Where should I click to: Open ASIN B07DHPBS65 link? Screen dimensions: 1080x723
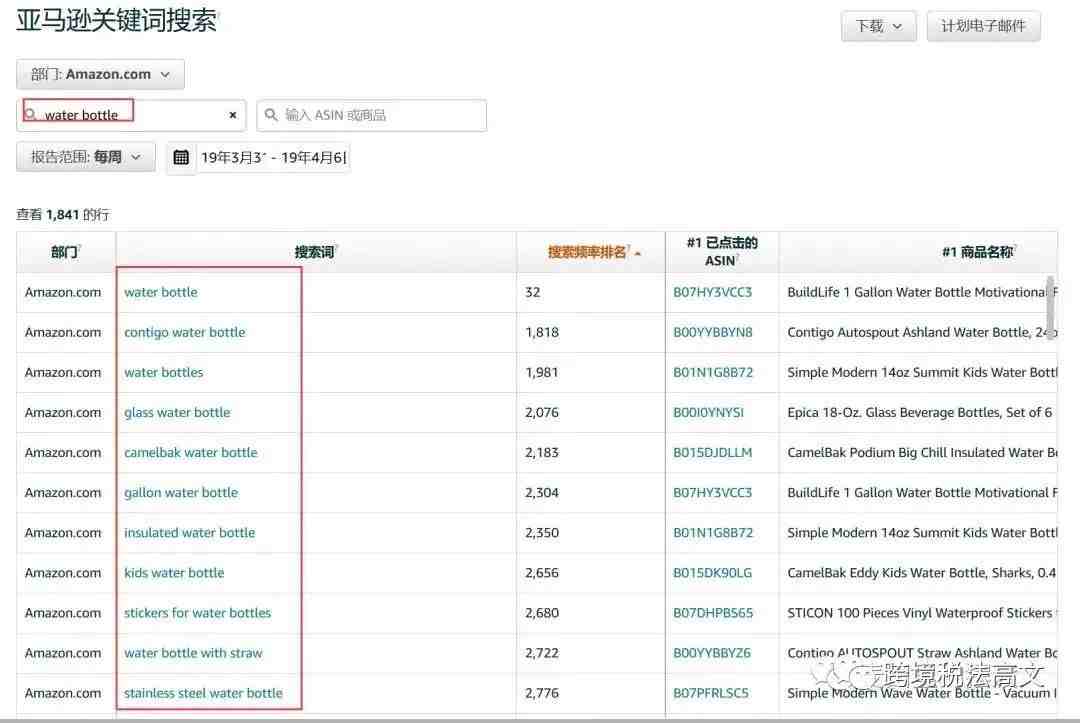713,612
